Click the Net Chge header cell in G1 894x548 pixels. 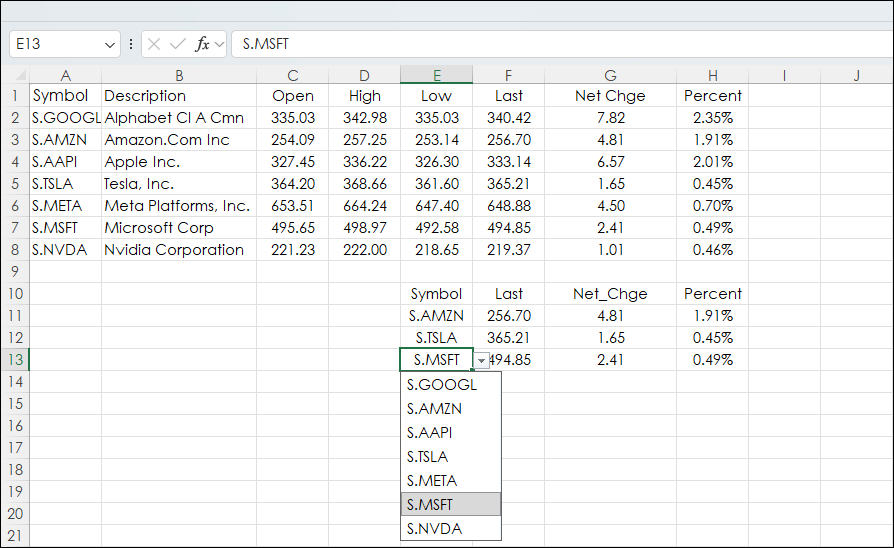[610, 96]
